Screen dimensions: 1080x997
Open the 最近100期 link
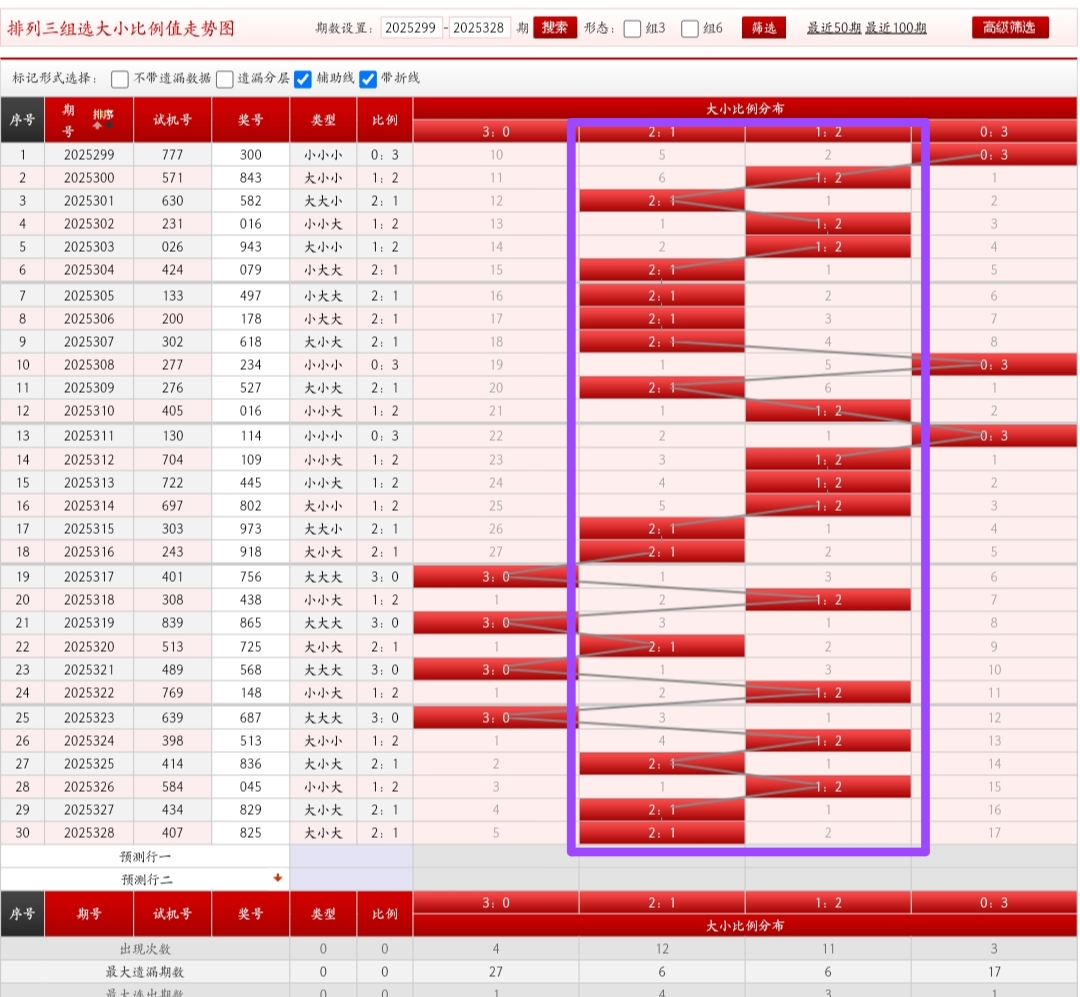(x=896, y=28)
